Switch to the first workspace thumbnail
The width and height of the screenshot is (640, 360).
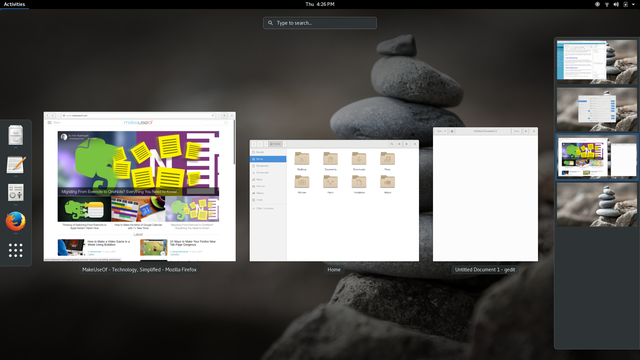click(x=597, y=62)
